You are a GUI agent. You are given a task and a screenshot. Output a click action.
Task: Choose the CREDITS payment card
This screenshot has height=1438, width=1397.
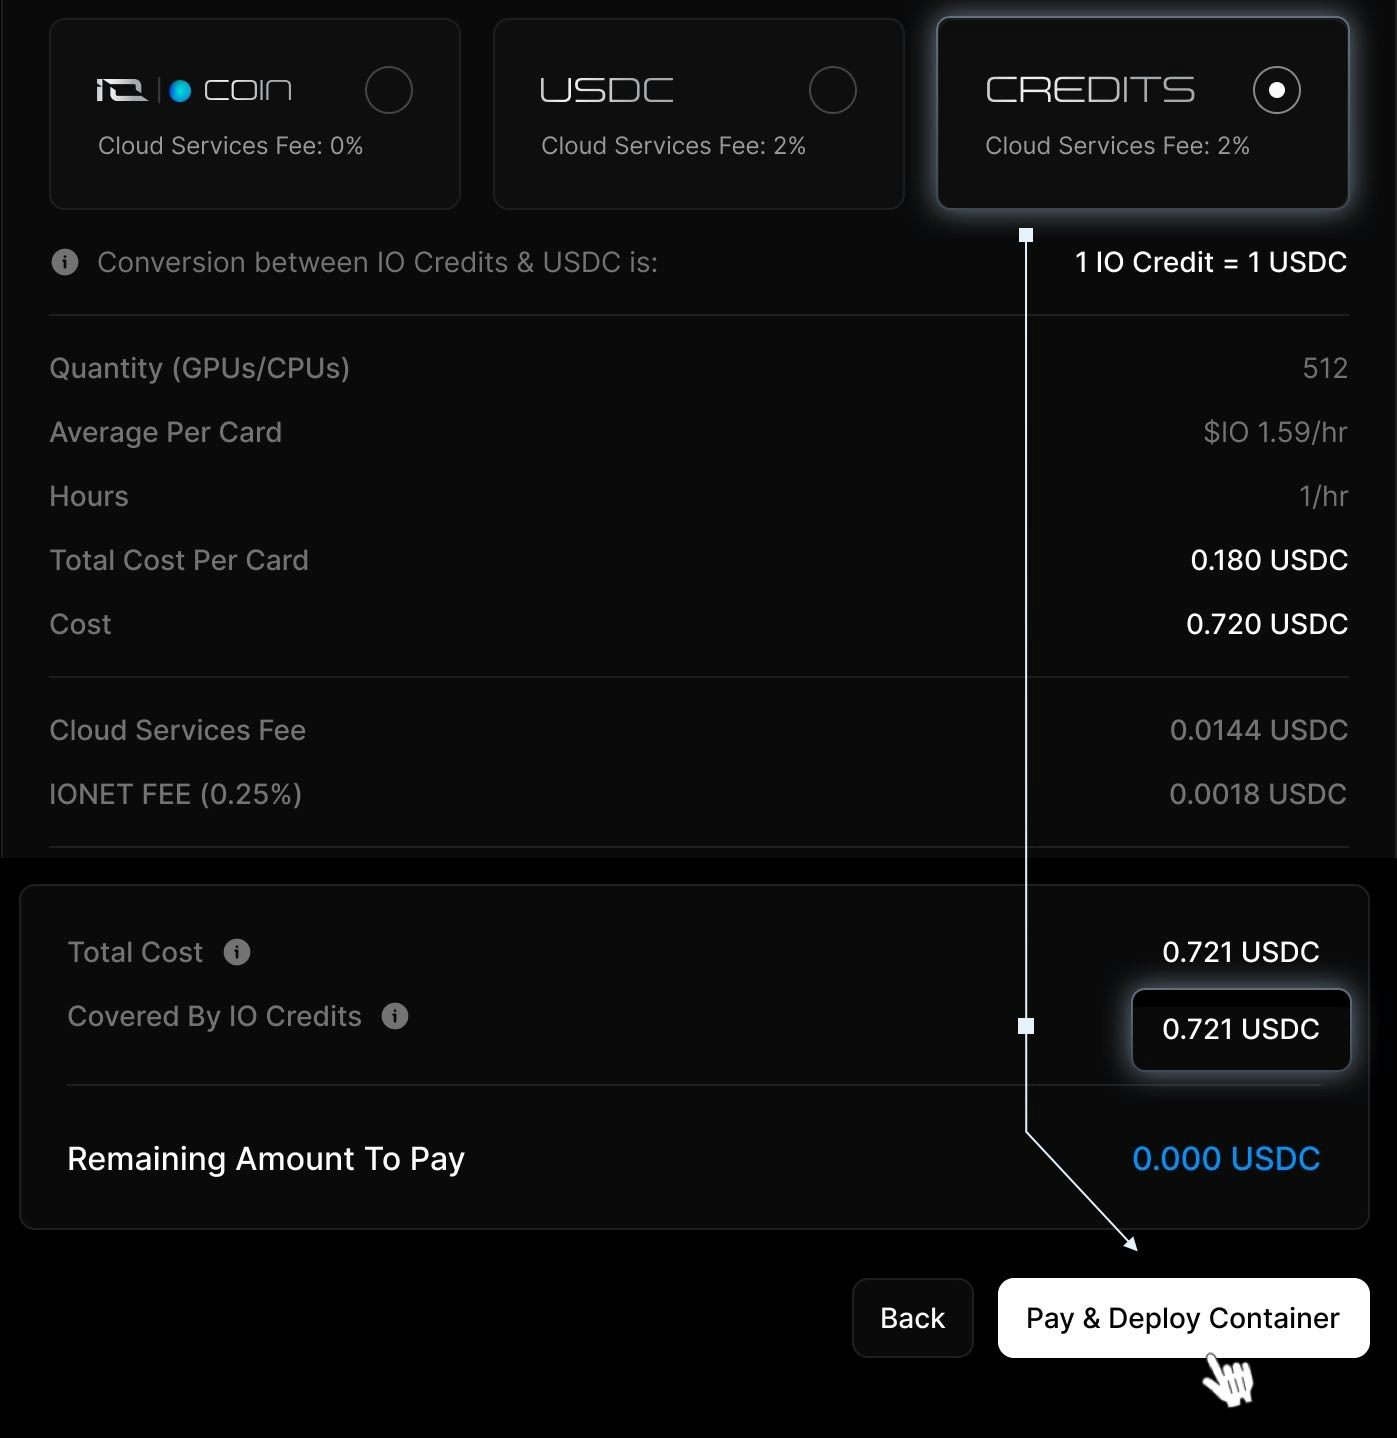(x=1143, y=114)
